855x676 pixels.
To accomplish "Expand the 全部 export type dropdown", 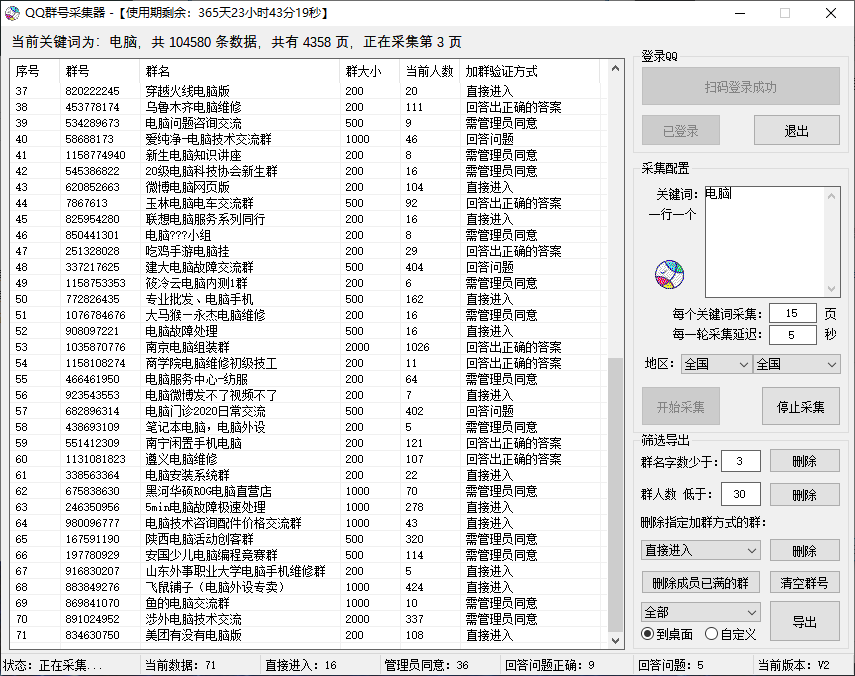I will click(x=700, y=612).
